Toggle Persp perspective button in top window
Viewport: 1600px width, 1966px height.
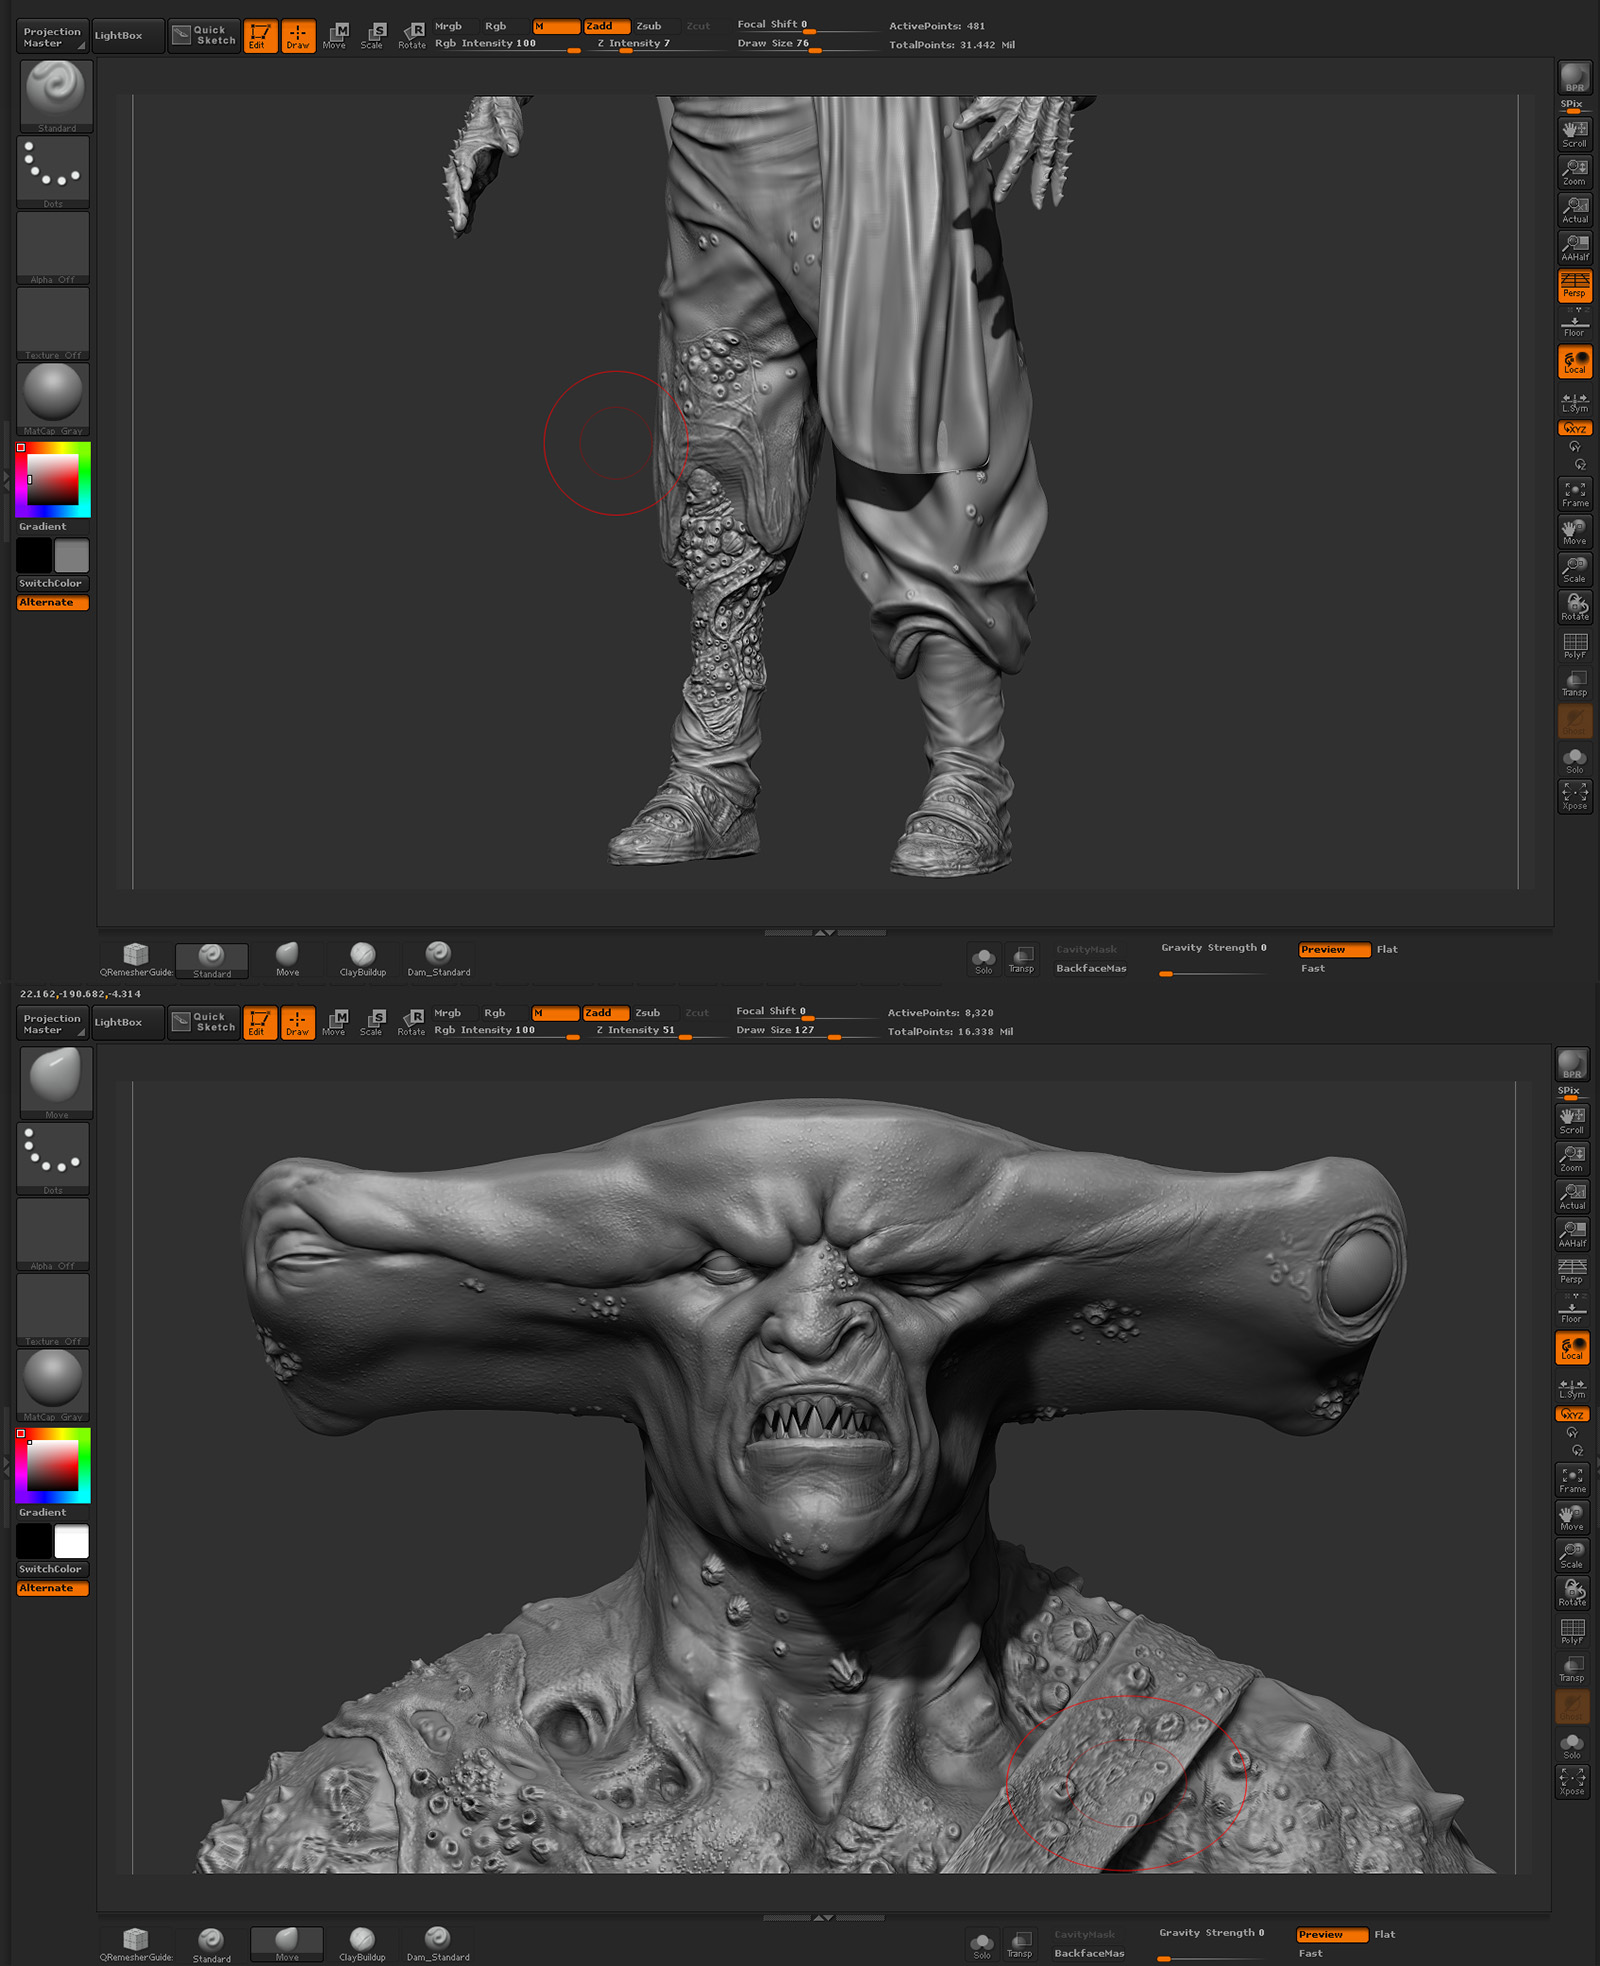tap(1575, 285)
